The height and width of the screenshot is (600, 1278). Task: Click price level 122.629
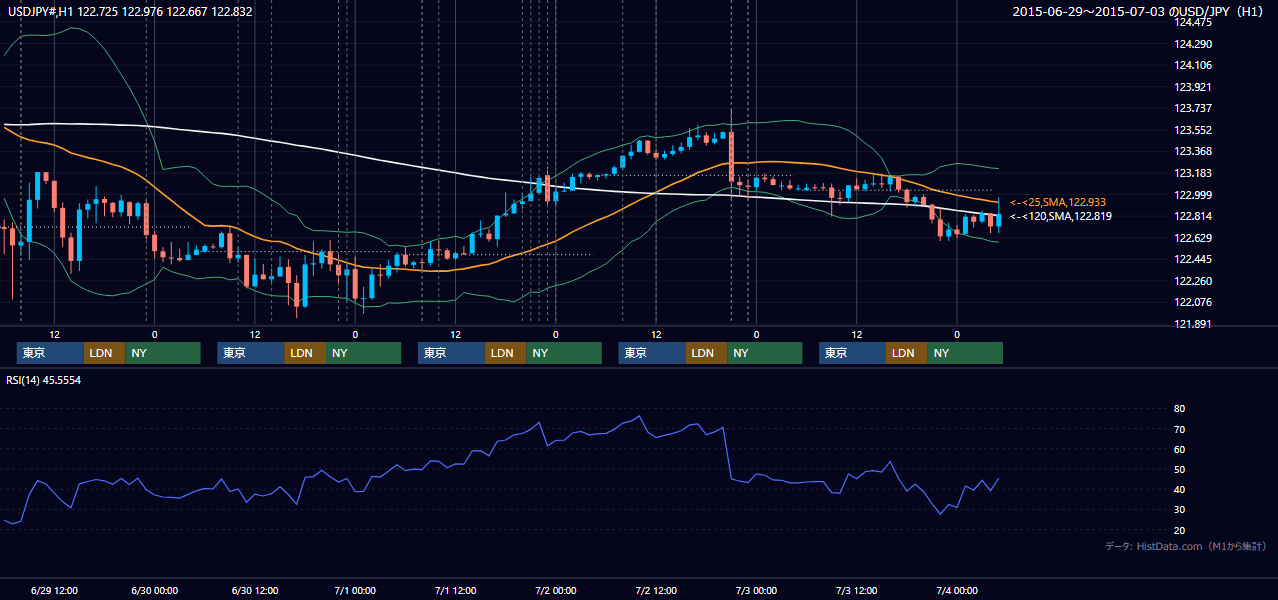click(1195, 238)
